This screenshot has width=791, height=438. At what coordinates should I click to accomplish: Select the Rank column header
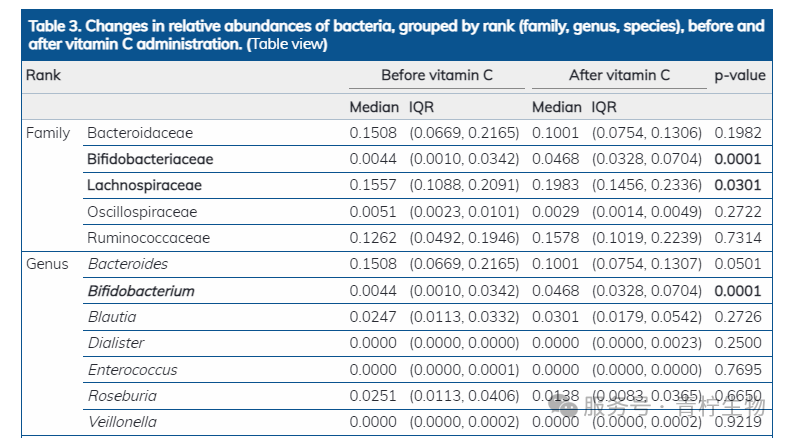pyautogui.click(x=43, y=75)
